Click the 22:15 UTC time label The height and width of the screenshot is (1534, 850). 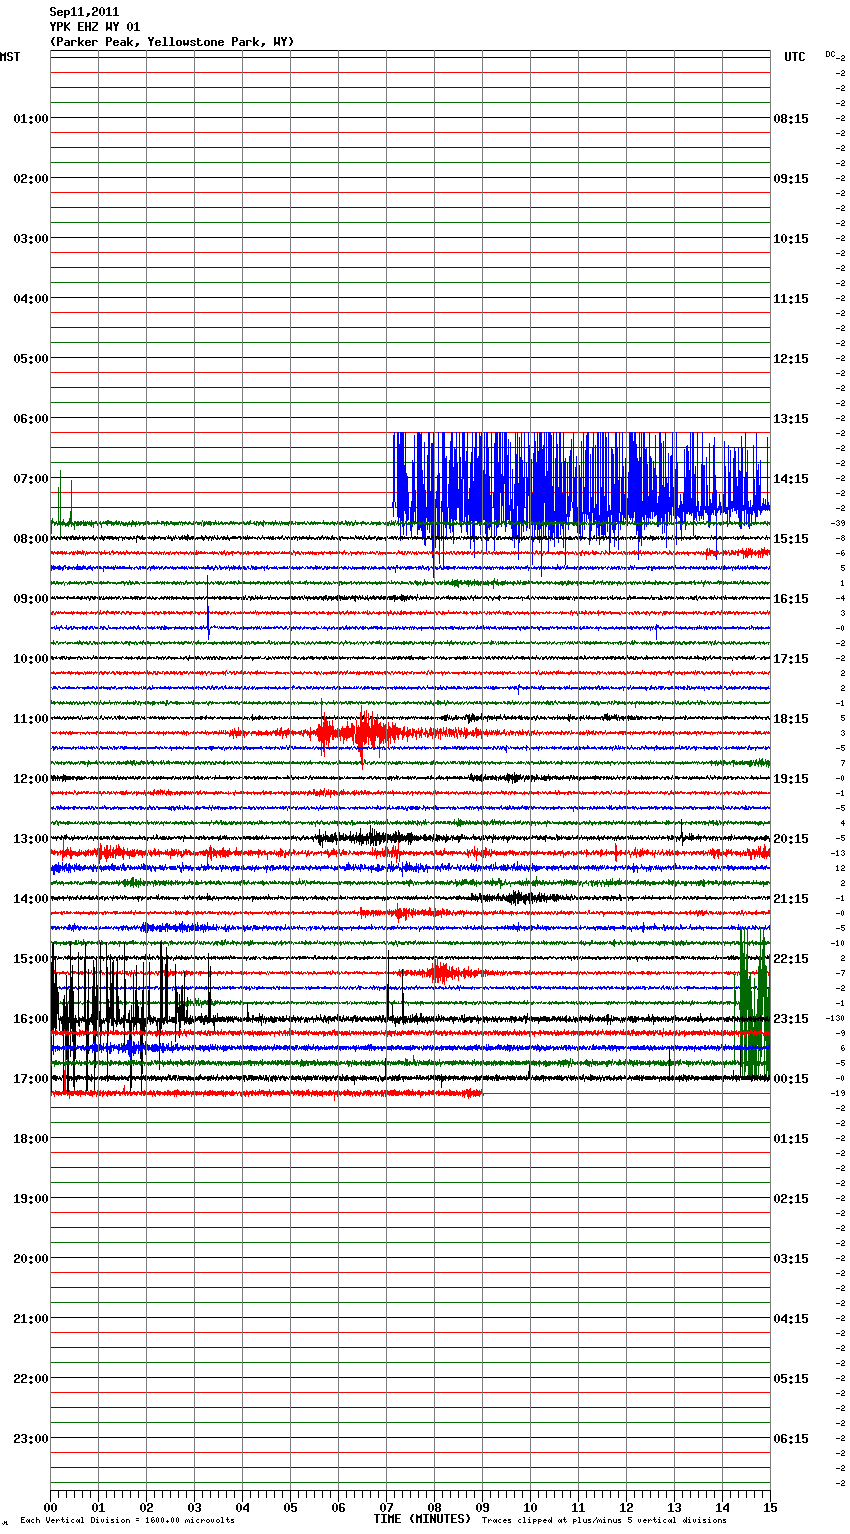pyautogui.click(x=791, y=959)
